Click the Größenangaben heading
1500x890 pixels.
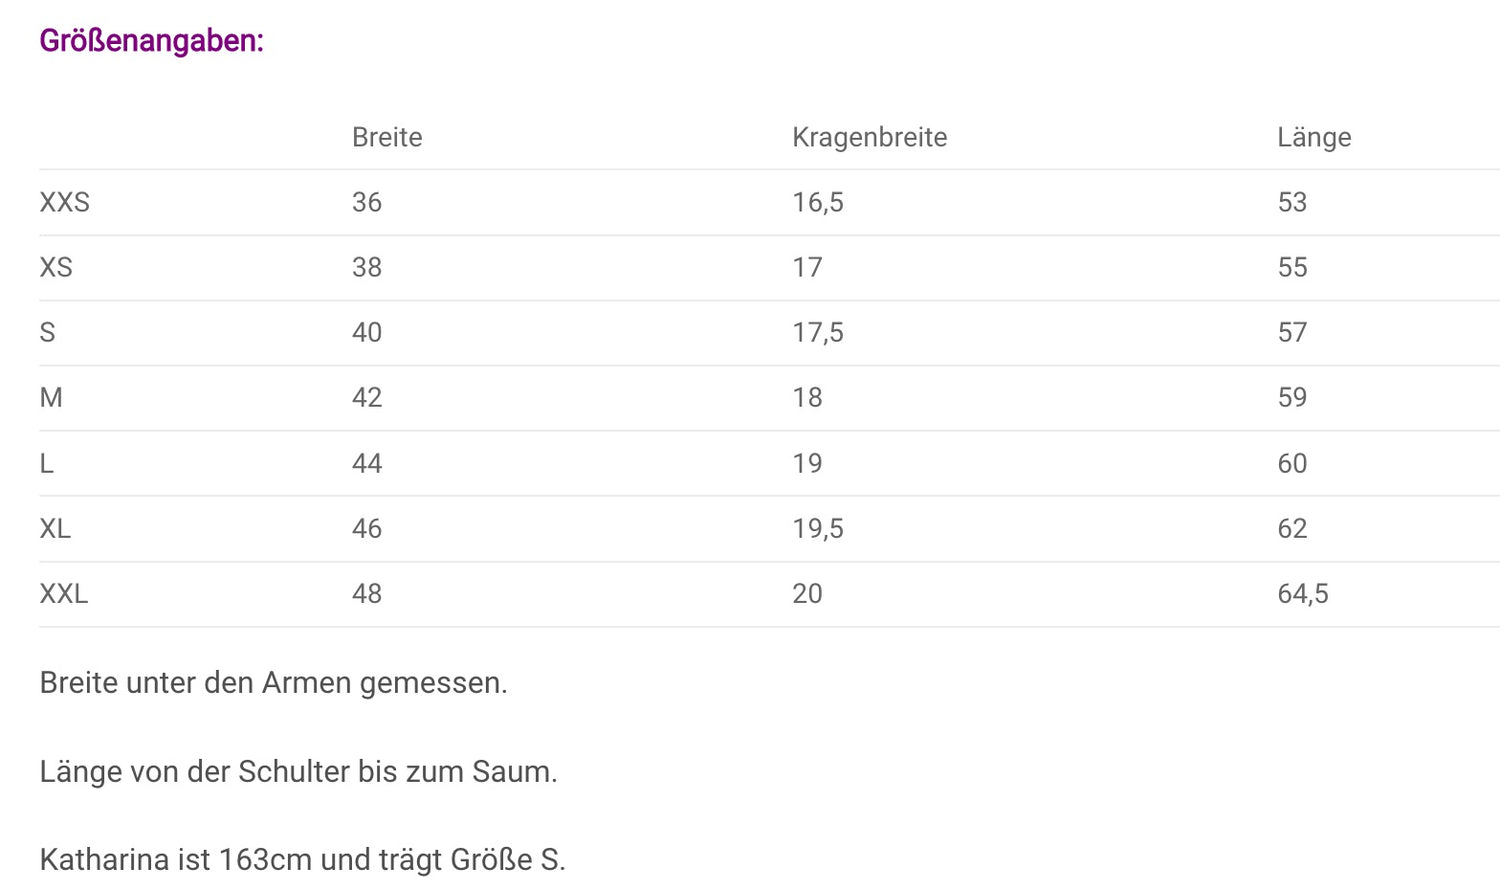coord(151,41)
